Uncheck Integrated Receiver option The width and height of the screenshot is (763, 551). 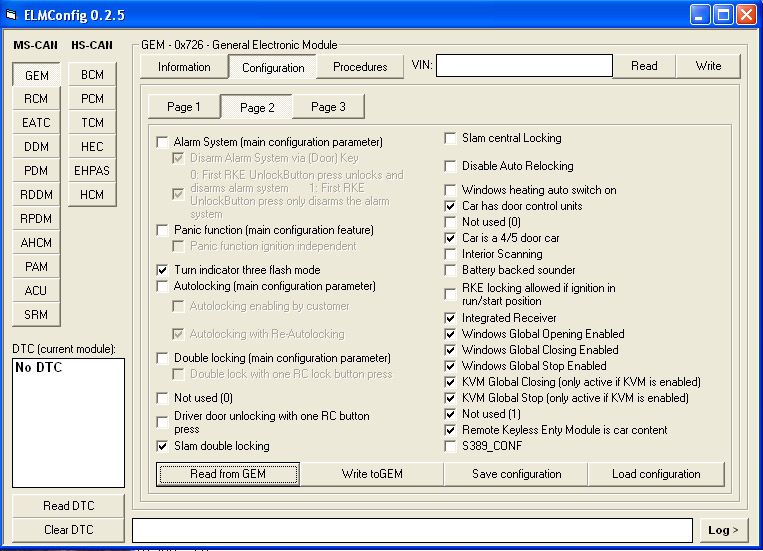click(x=452, y=318)
